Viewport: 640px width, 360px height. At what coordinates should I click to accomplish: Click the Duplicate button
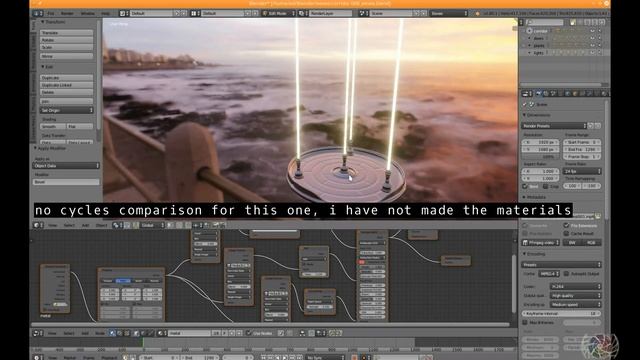coord(67,78)
